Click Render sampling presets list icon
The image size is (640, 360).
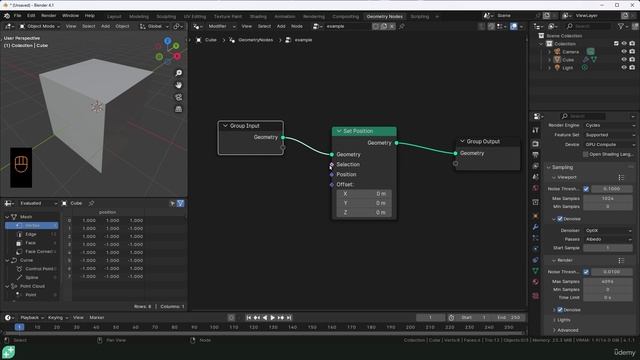621,260
